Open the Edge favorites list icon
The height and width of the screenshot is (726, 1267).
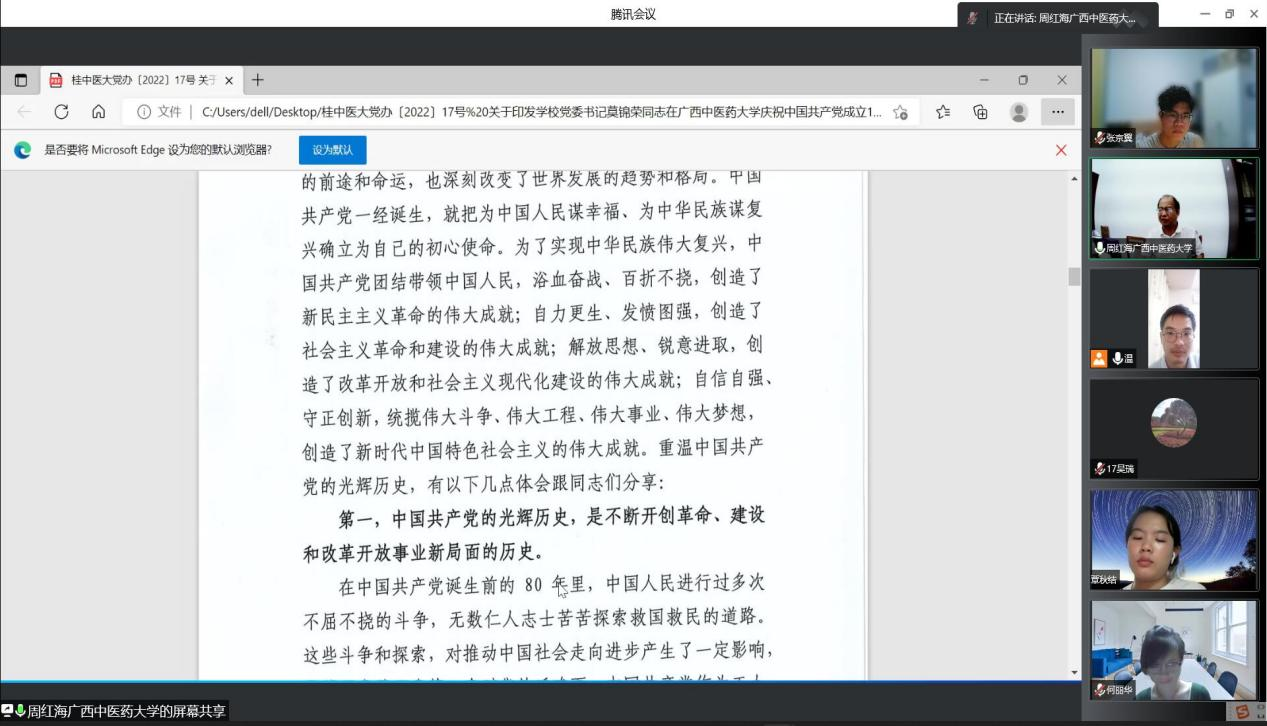tap(942, 112)
